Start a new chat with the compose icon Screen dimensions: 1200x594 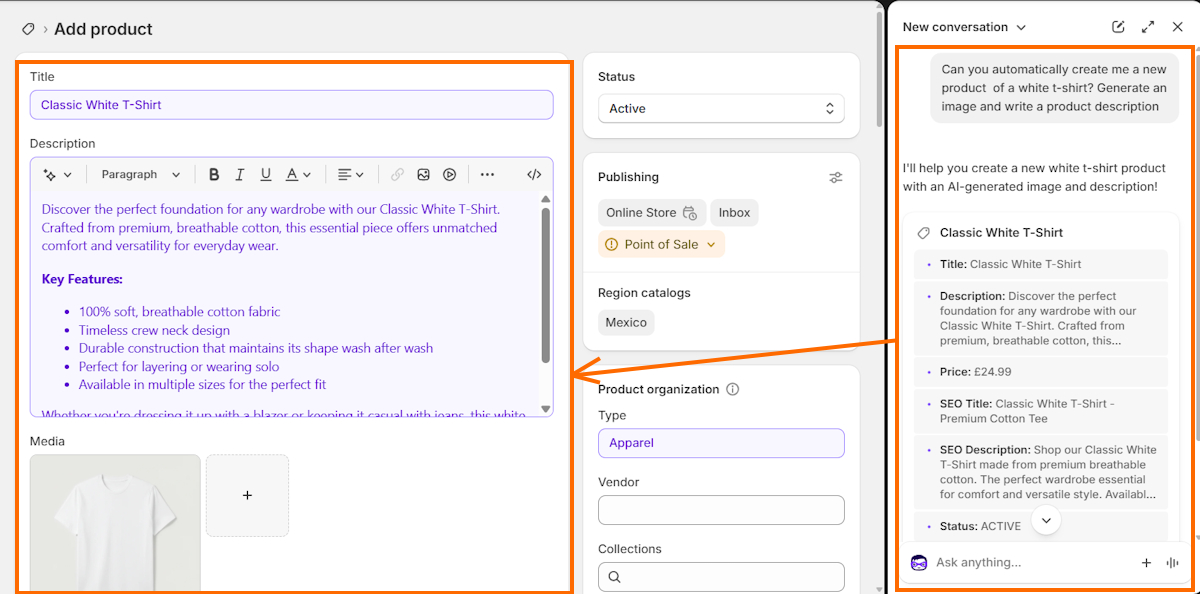point(1117,27)
